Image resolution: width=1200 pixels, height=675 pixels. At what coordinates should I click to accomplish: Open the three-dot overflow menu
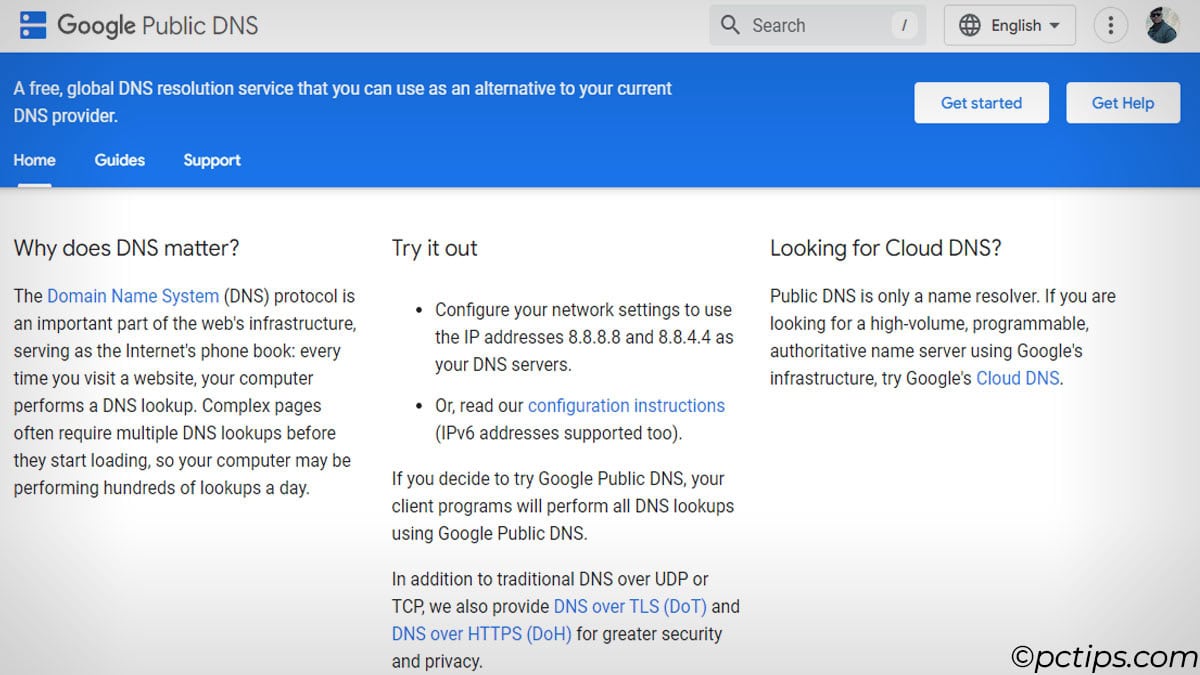click(x=1110, y=25)
